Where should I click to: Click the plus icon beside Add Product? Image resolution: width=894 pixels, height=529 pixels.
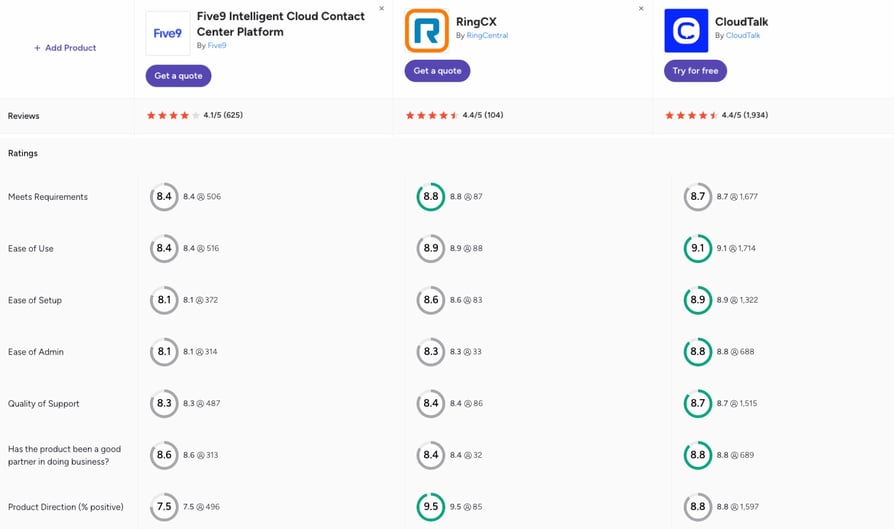[x=37, y=48]
